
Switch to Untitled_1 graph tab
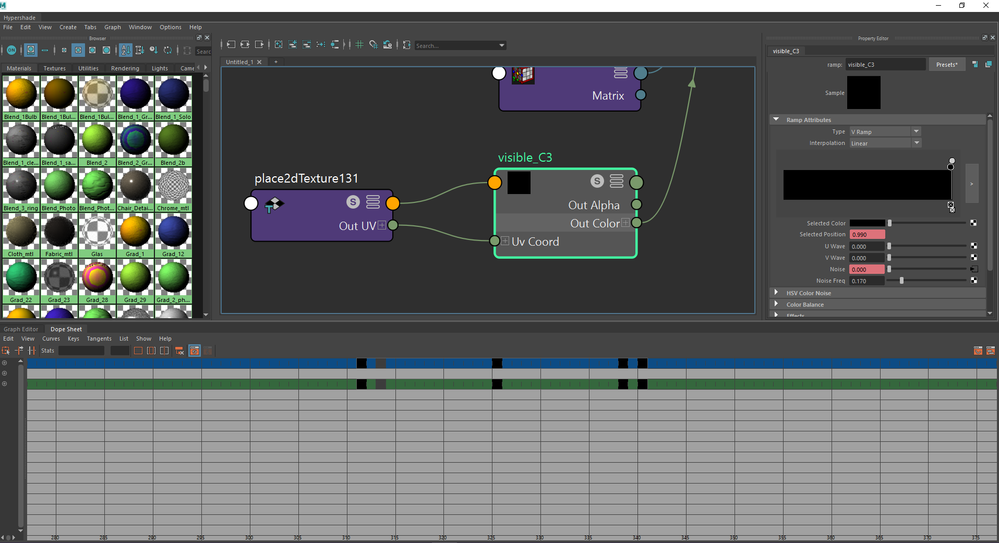240,62
